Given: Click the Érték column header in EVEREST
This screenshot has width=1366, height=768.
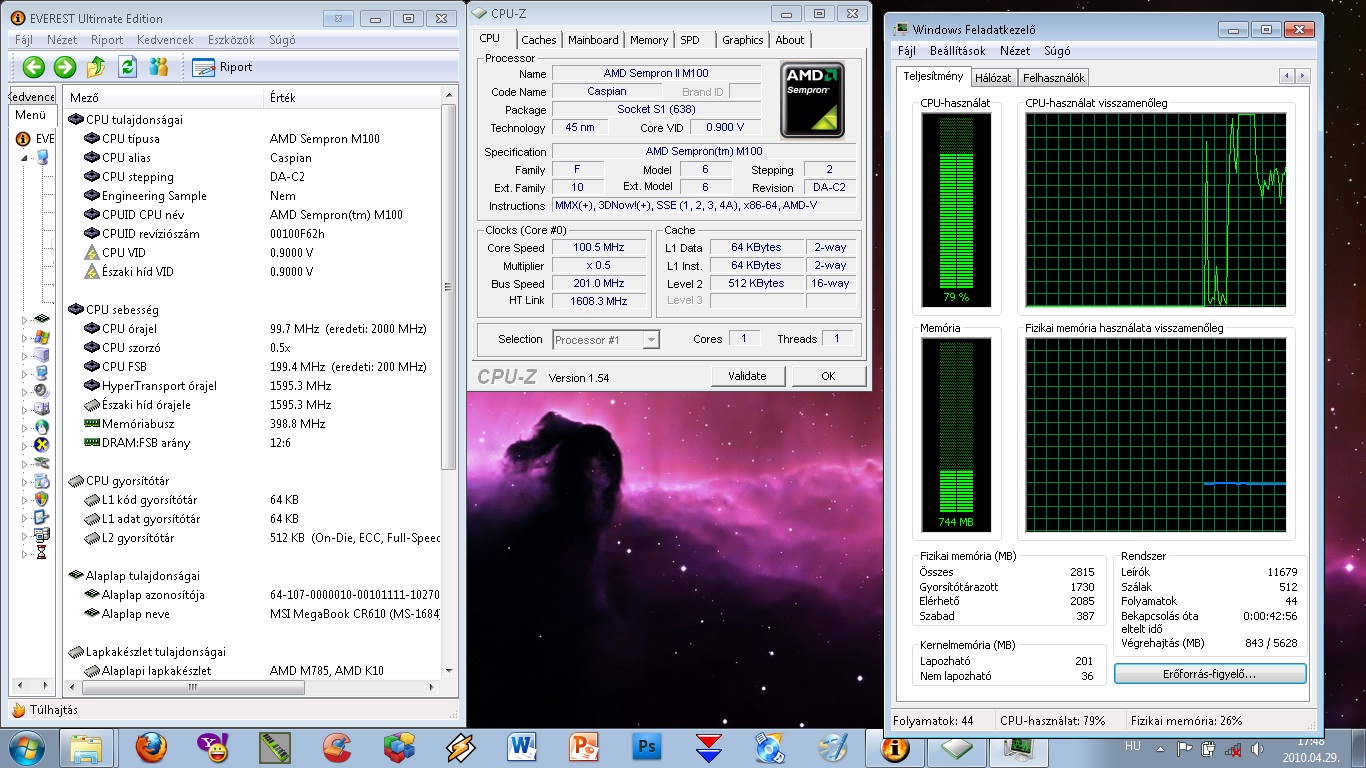Looking at the screenshot, I should 352,97.
